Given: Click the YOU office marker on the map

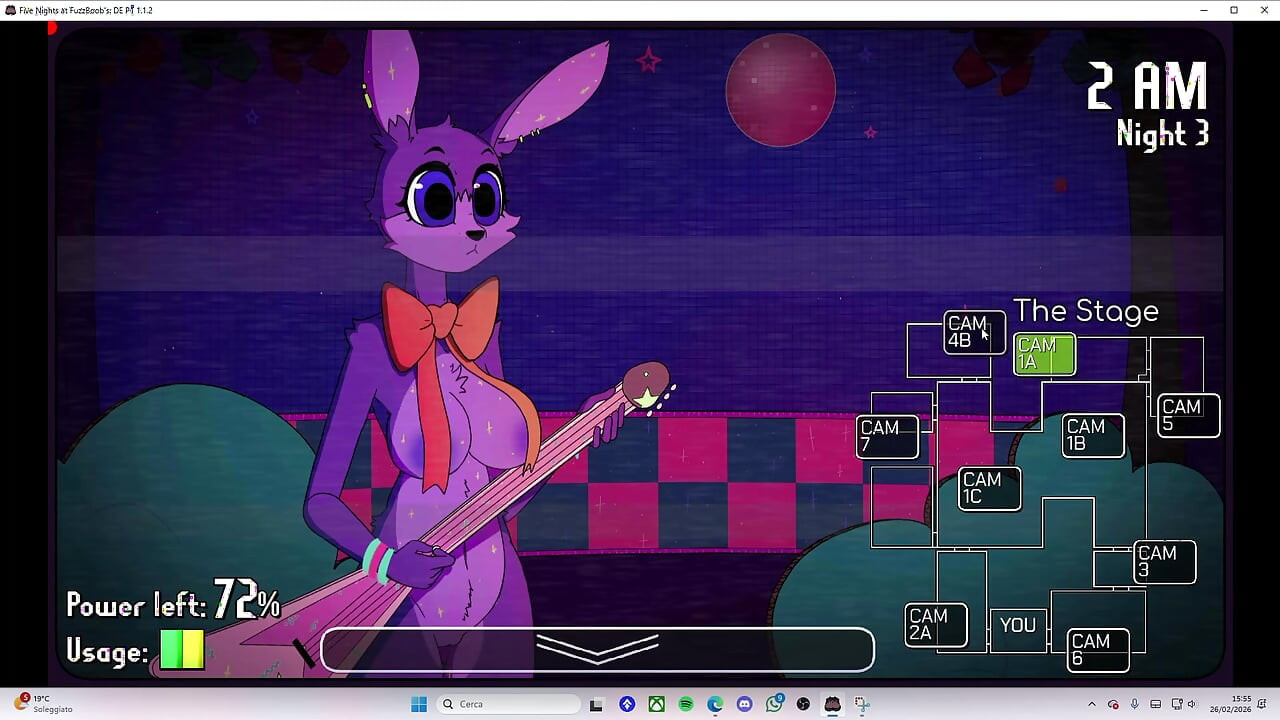Looking at the screenshot, I should pyautogui.click(x=1018, y=626).
